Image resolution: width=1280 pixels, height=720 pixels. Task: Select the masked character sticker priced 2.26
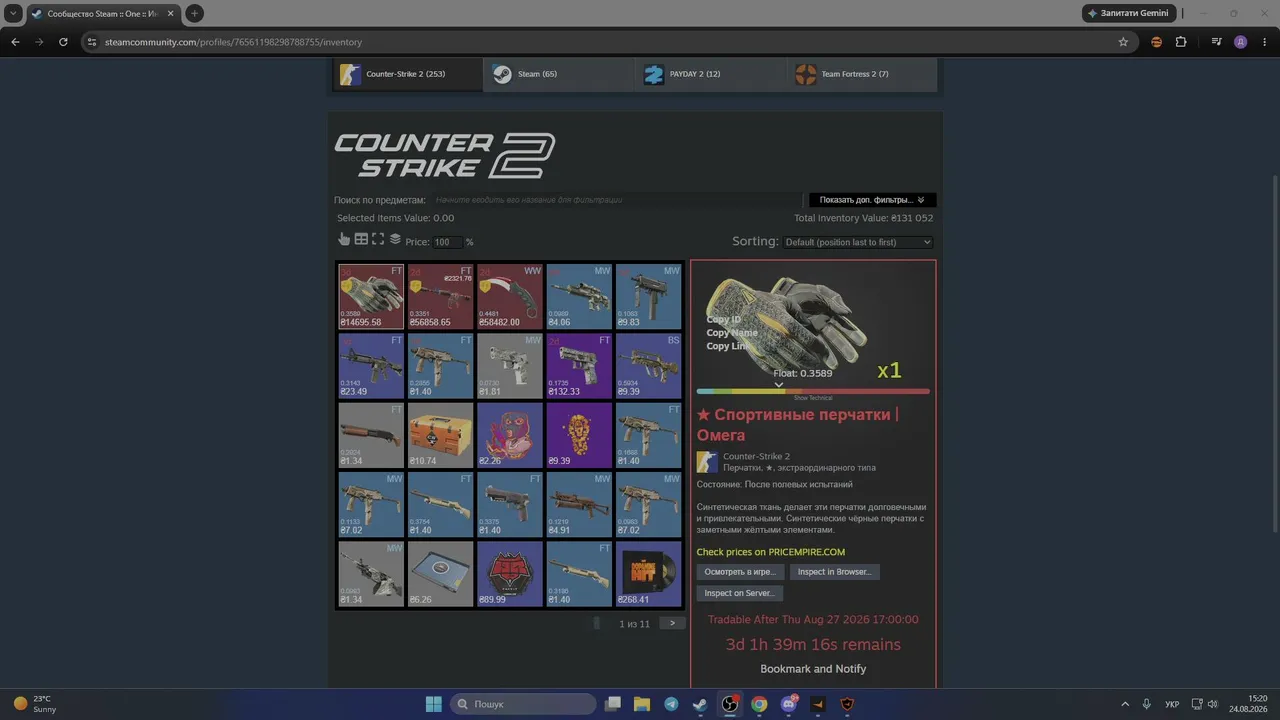(510, 435)
